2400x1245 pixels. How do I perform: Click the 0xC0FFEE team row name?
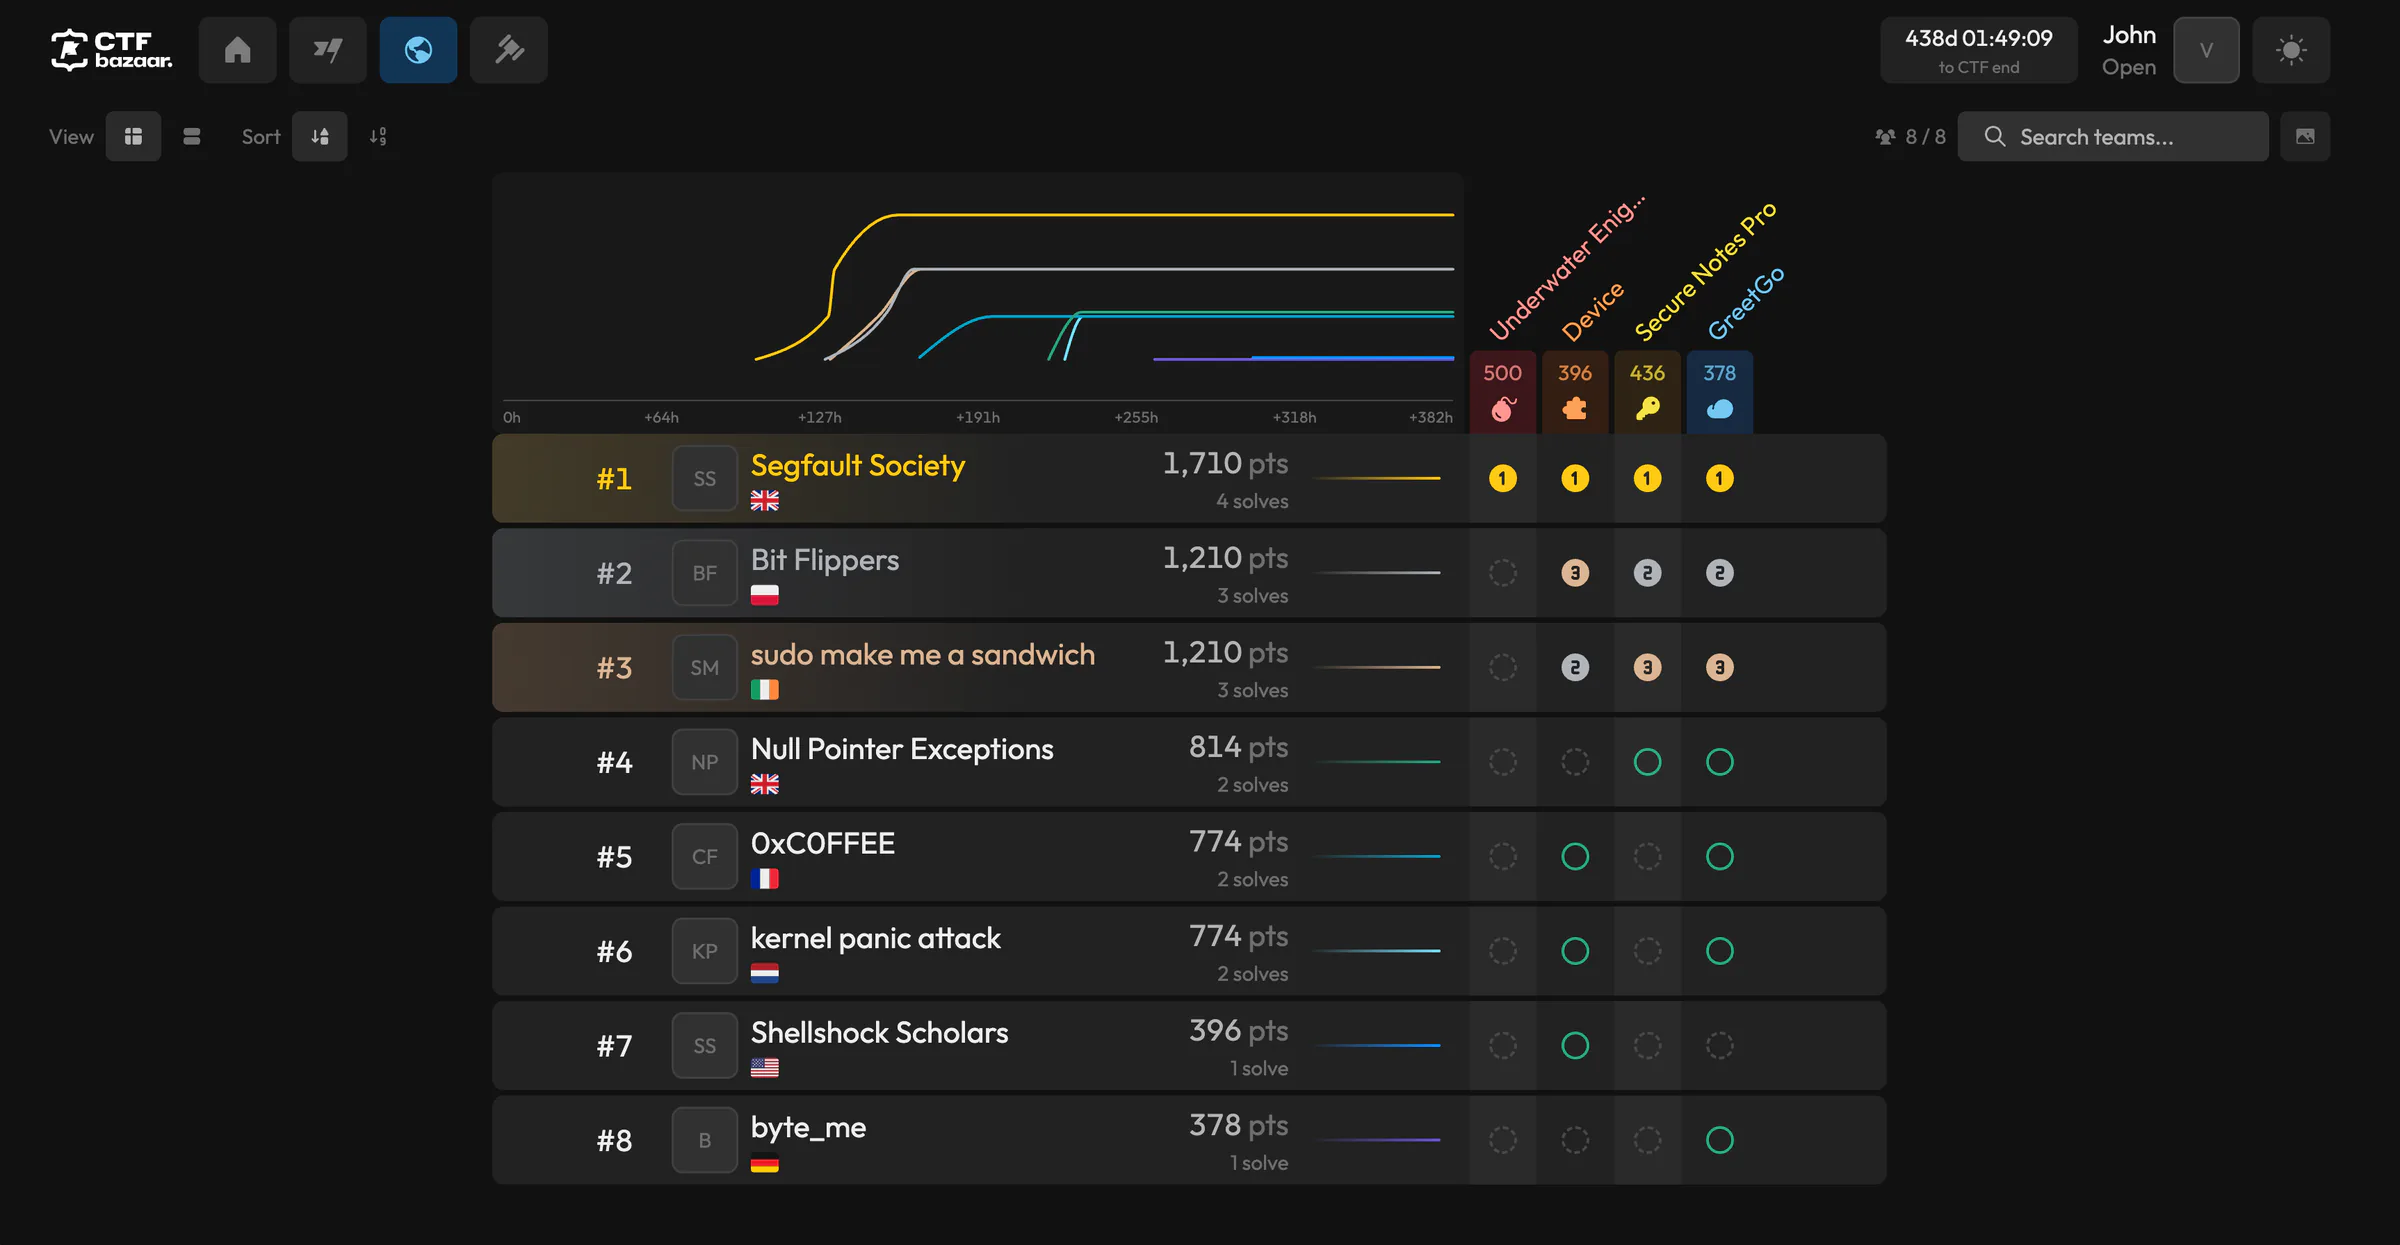(x=823, y=844)
